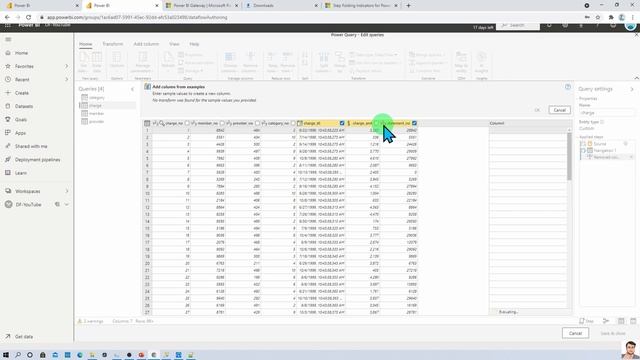
Task: Open Goals in the sidebar
Action: tap(21, 120)
